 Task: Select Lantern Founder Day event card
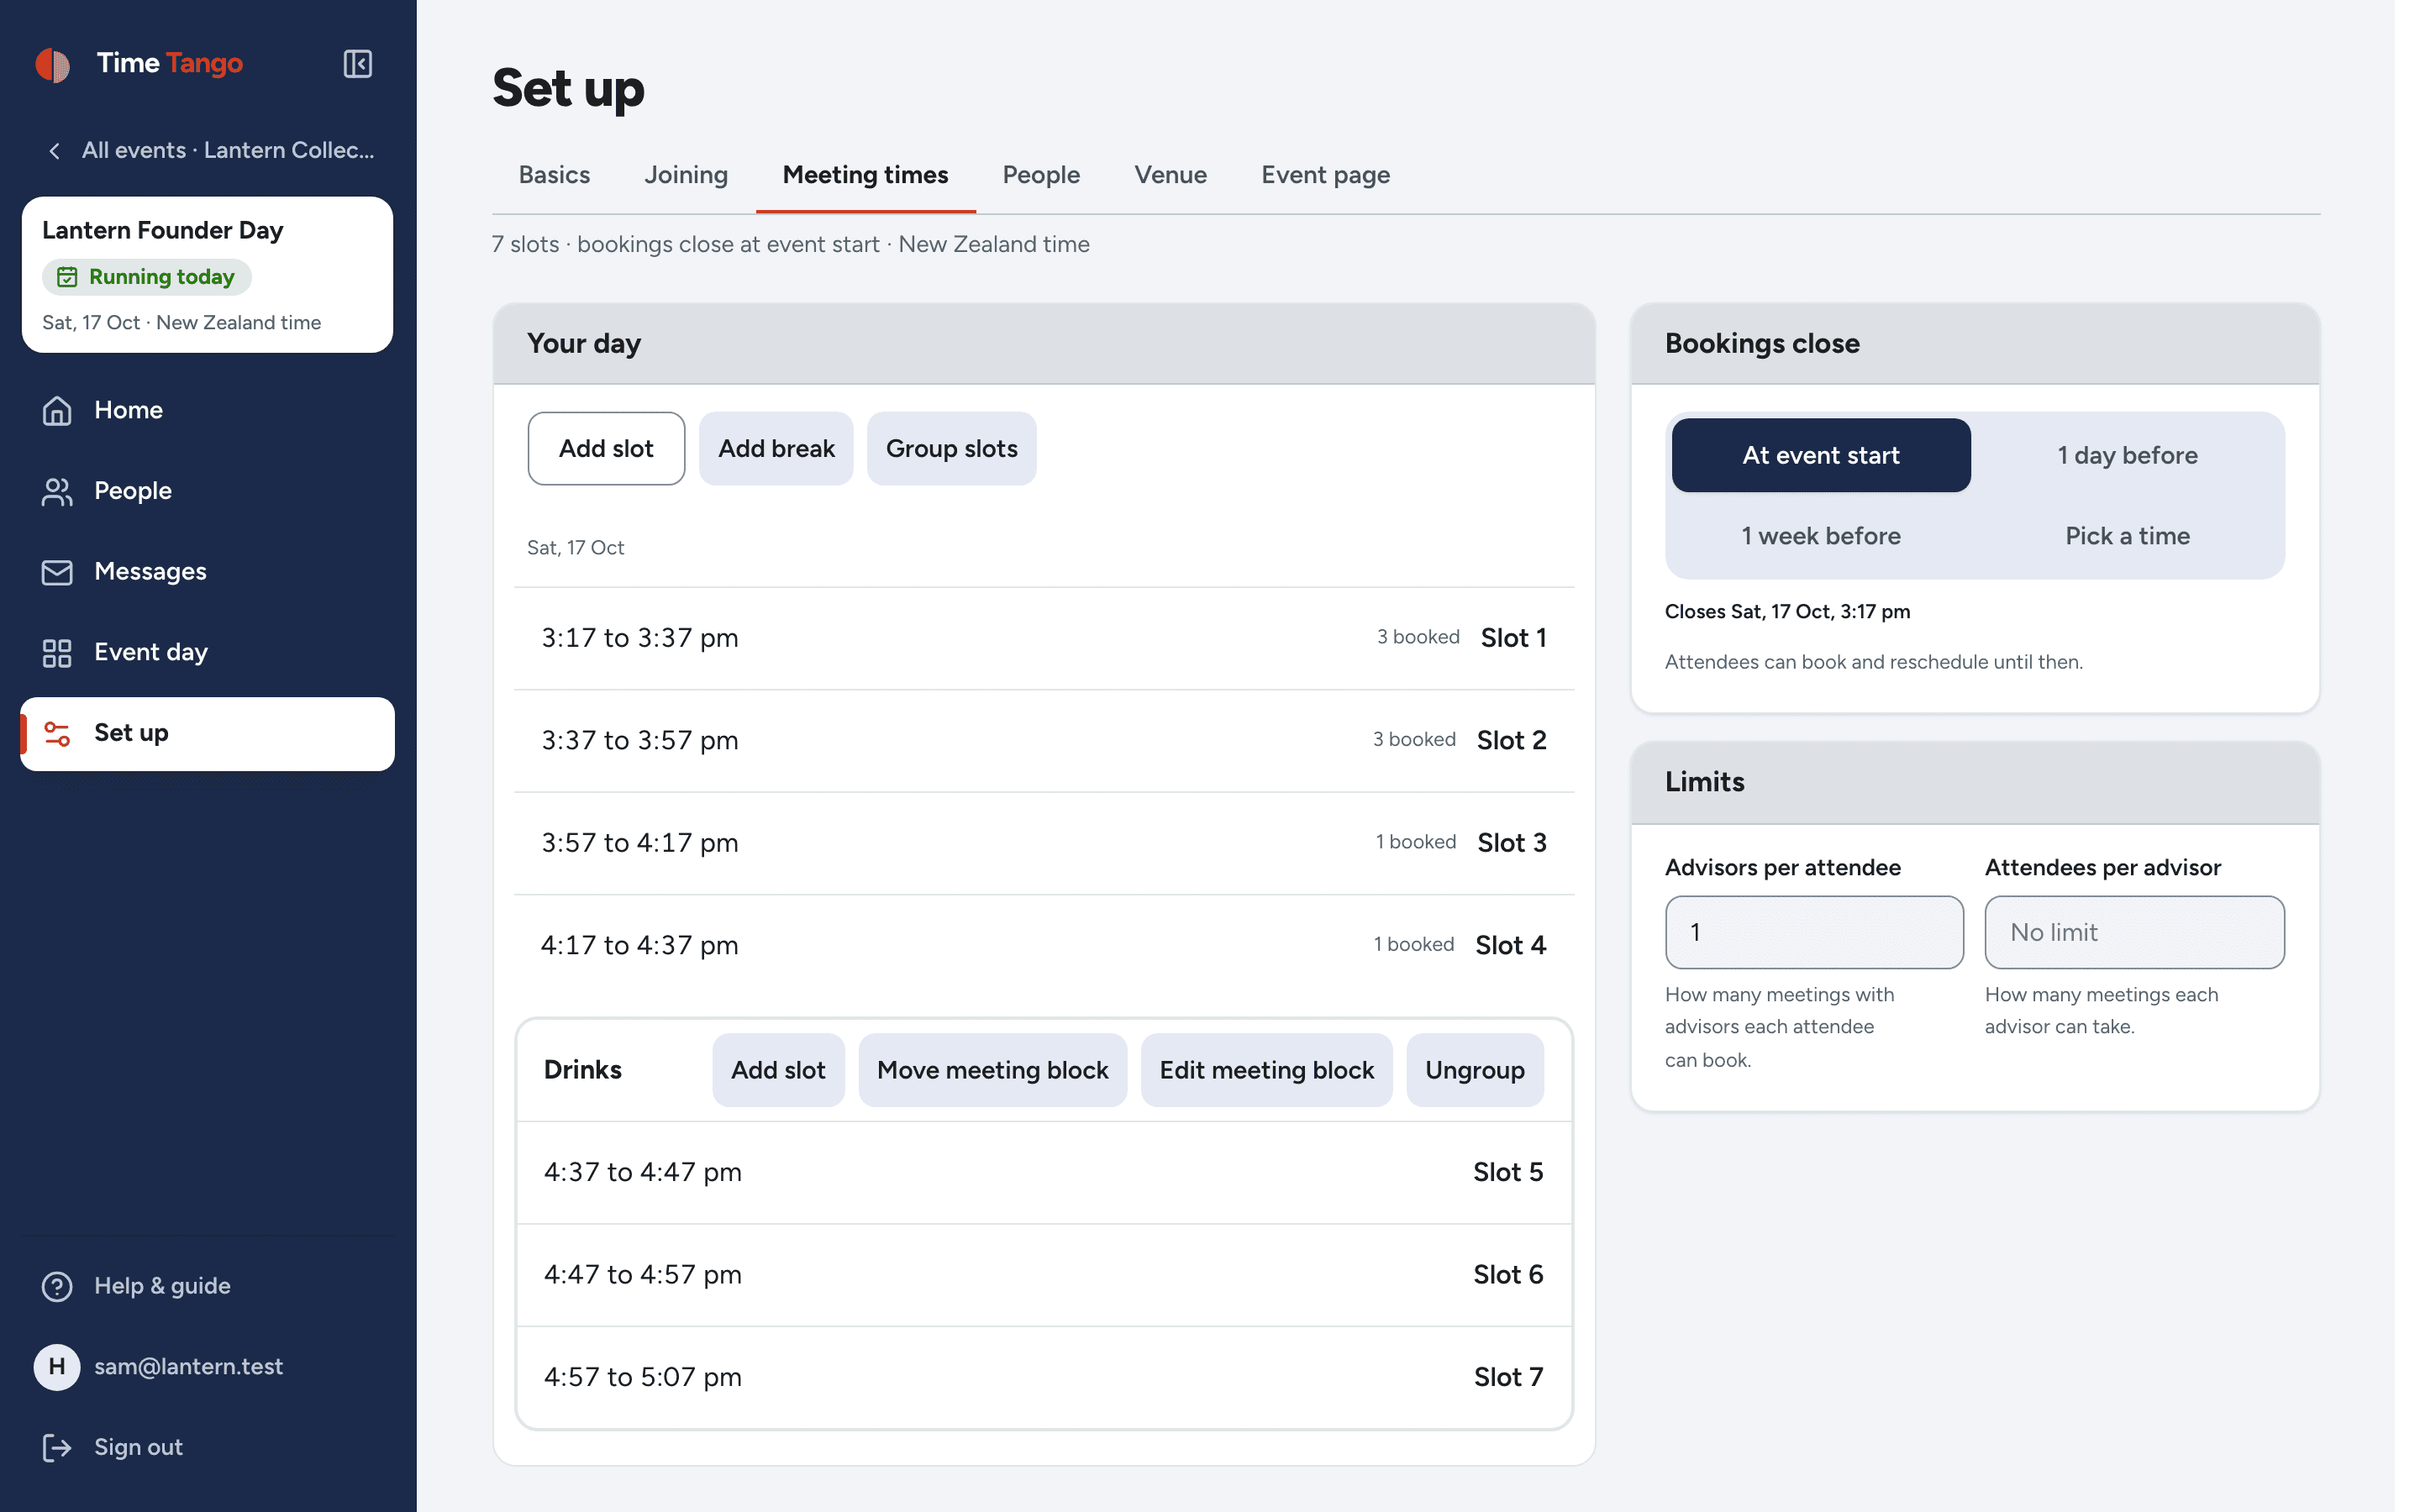(x=207, y=275)
